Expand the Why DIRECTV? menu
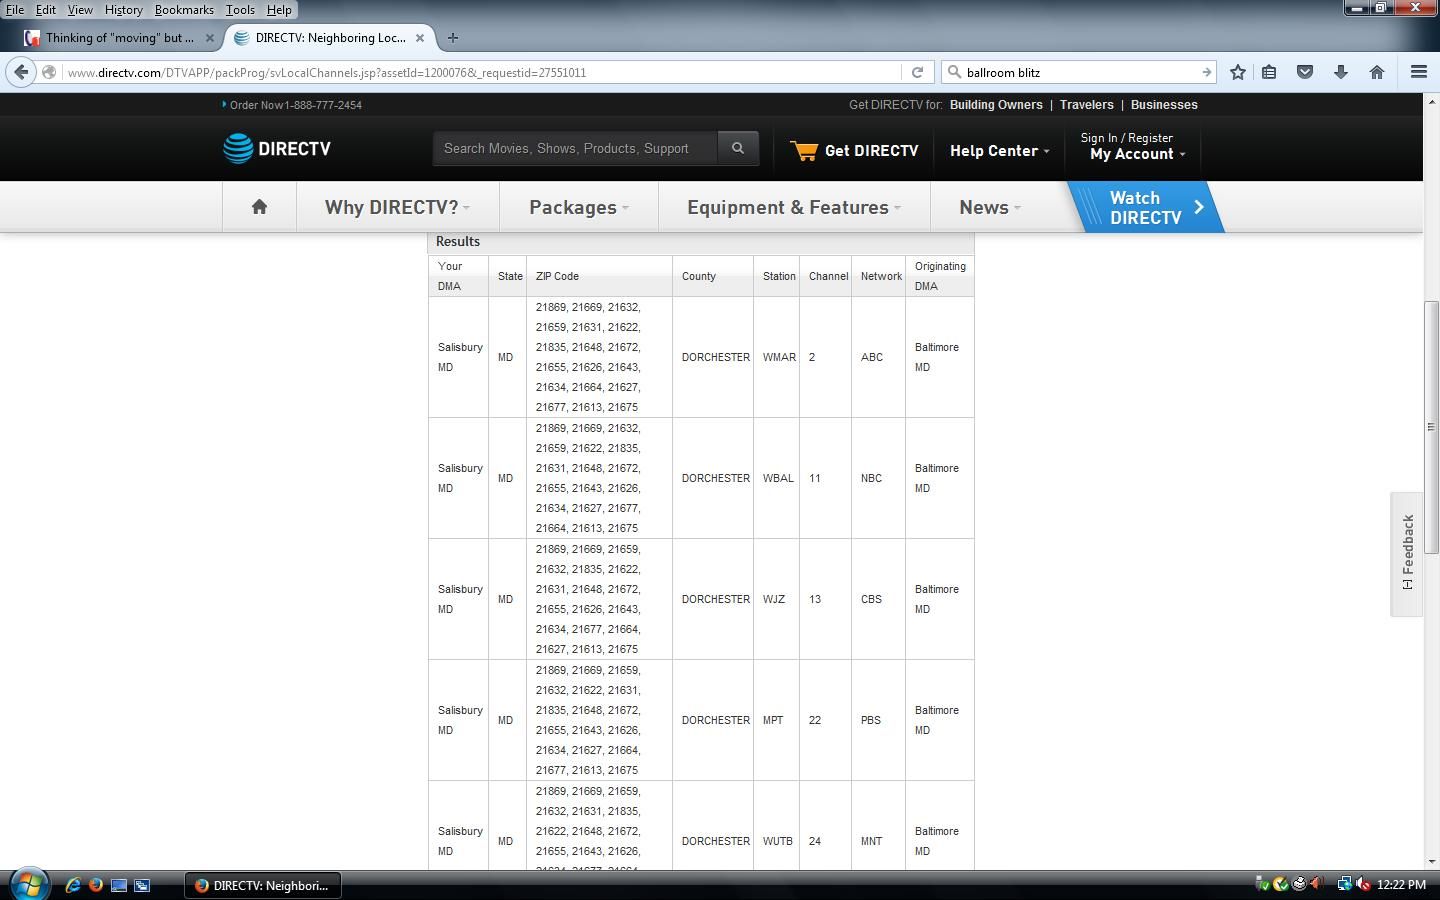 click(397, 207)
